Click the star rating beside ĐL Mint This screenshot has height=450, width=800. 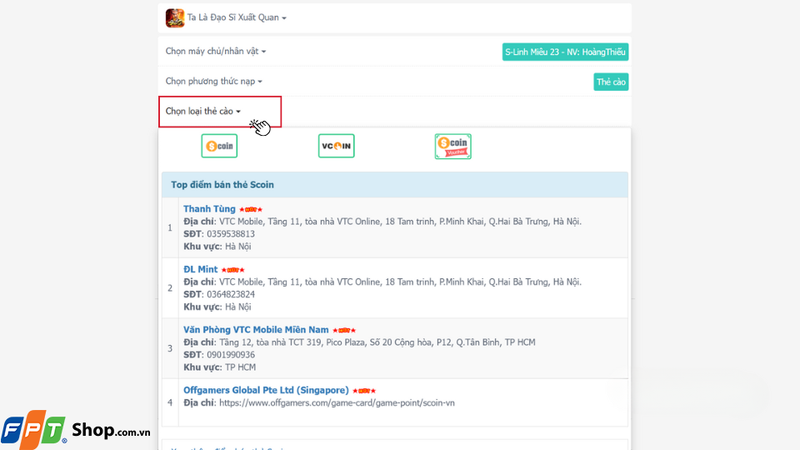(233, 270)
